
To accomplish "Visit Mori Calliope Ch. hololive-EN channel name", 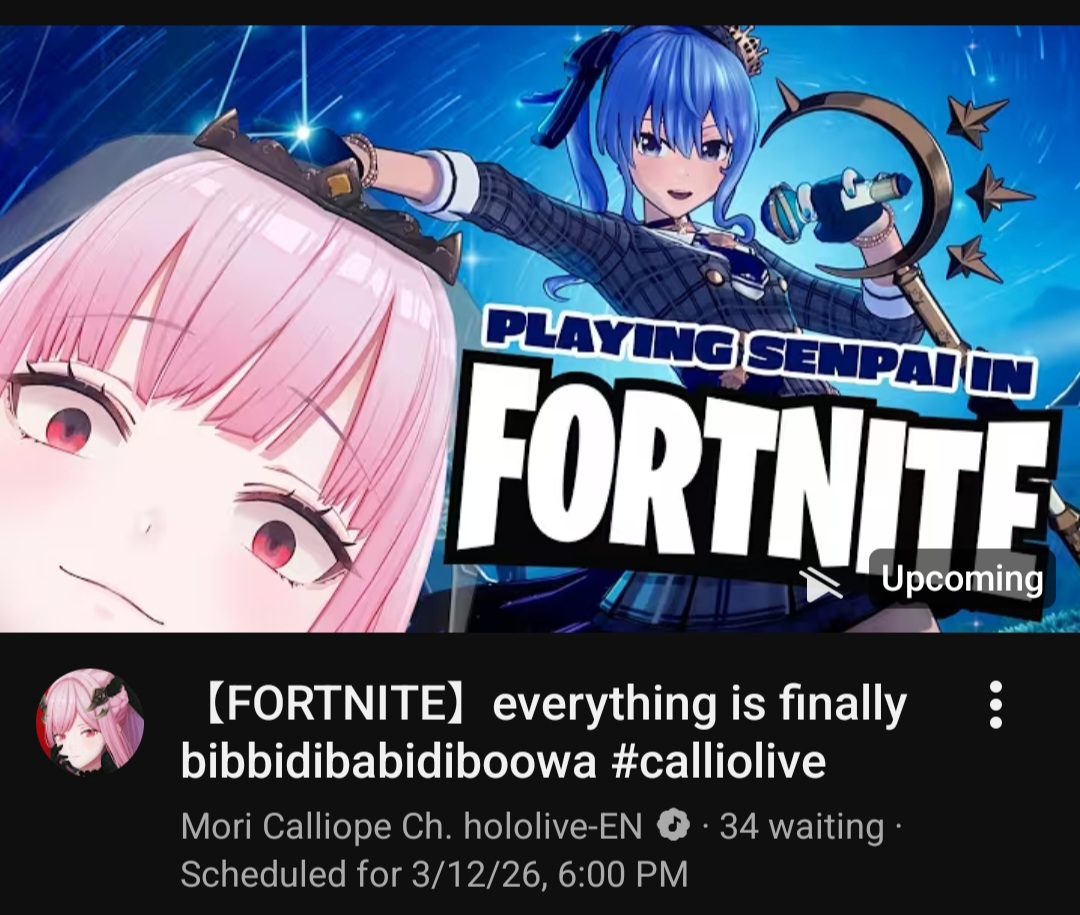I will pos(411,825).
